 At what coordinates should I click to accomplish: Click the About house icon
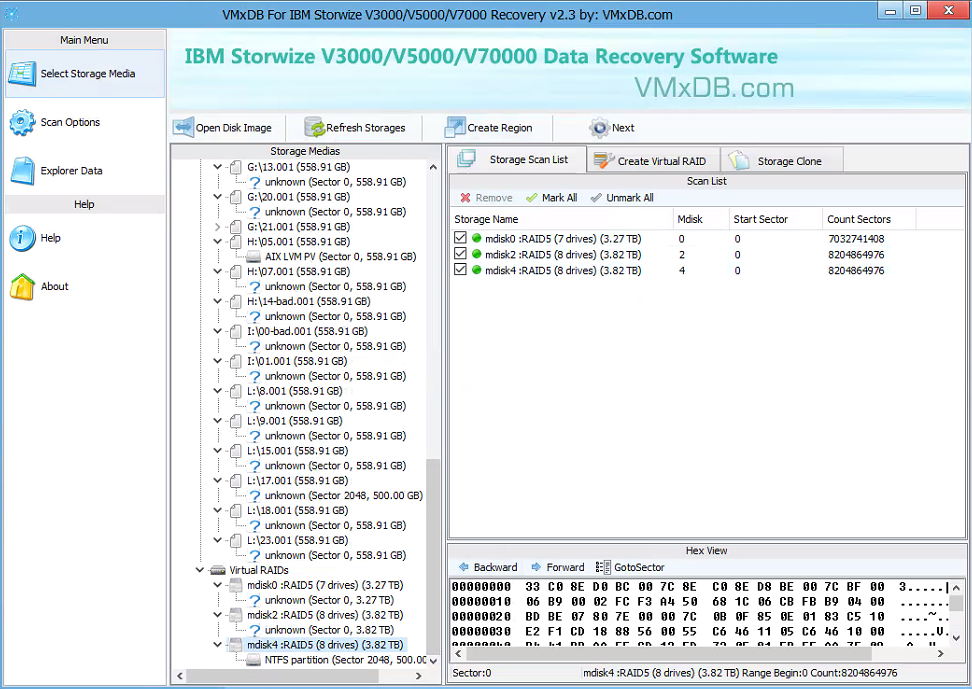[x=22, y=287]
